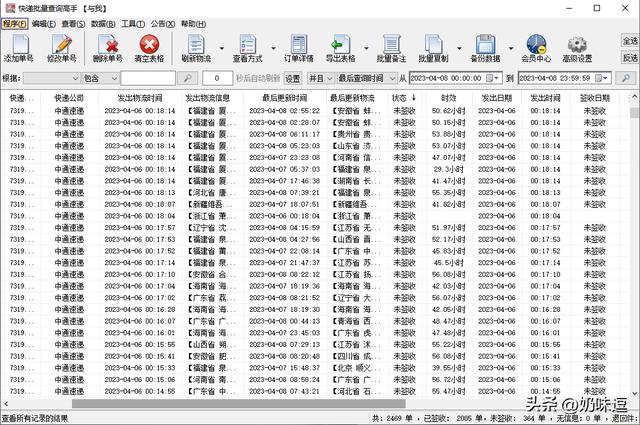The image size is (640, 425).
Task: Open the 工具(T) menu
Action: point(132,22)
